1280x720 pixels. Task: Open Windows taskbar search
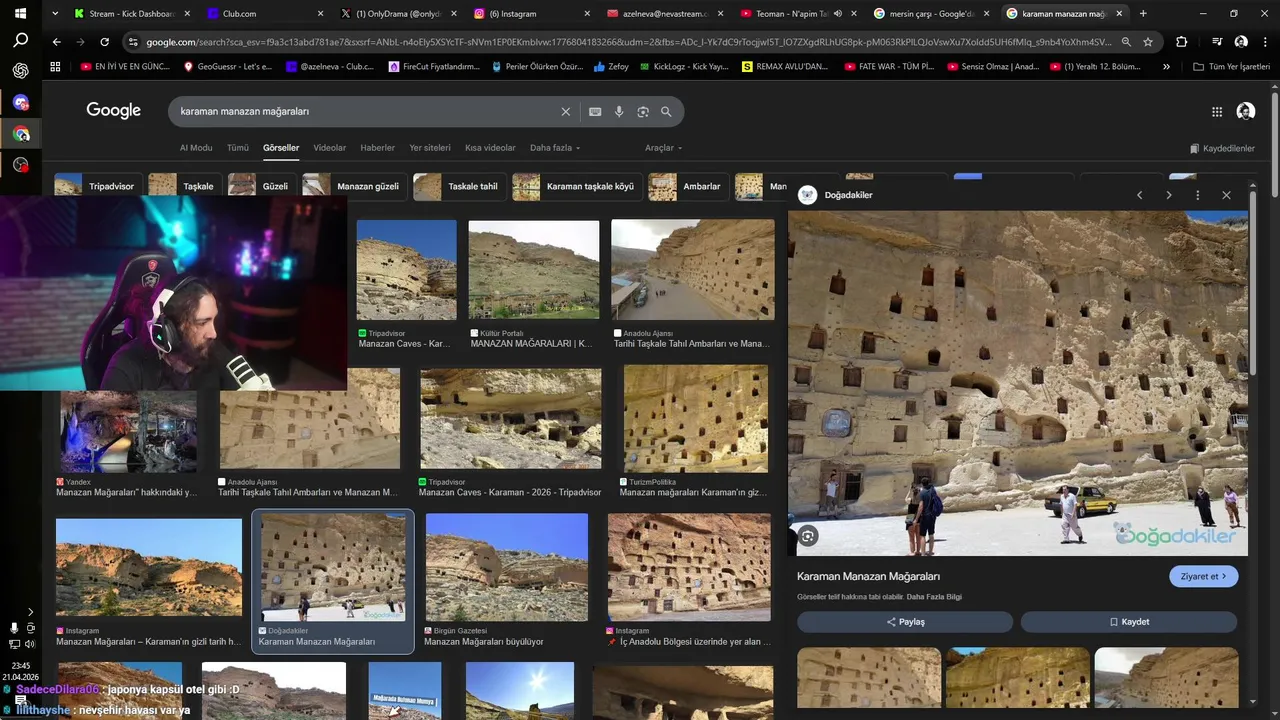coord(20,41)
